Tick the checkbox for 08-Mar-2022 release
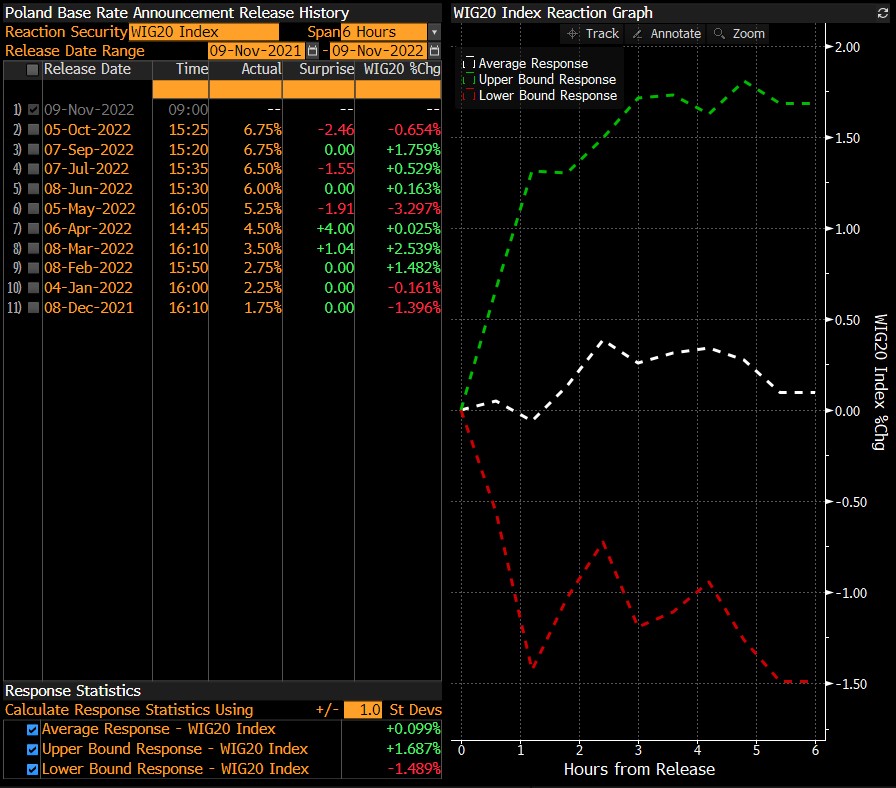The width and height of the screenshot is (896, 788). coord(33,249)
